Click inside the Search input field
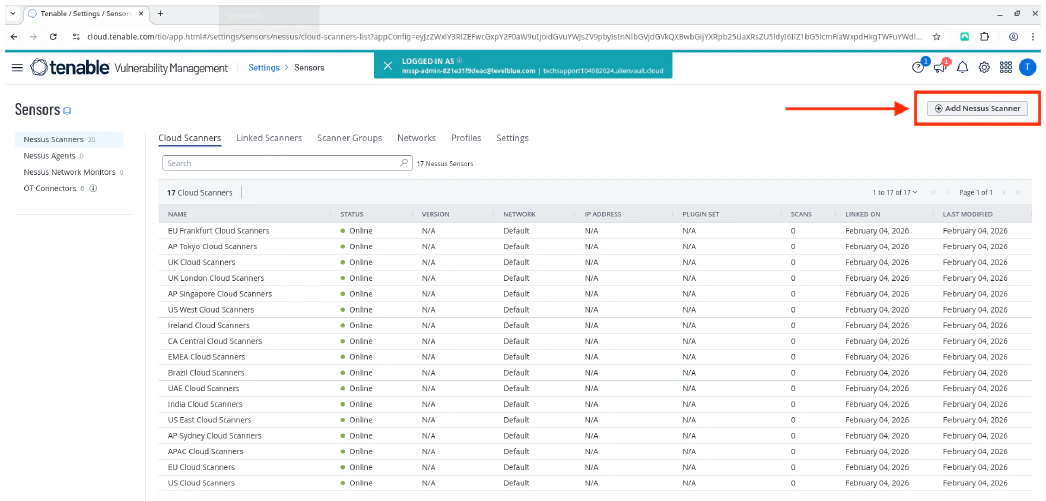 287,163
